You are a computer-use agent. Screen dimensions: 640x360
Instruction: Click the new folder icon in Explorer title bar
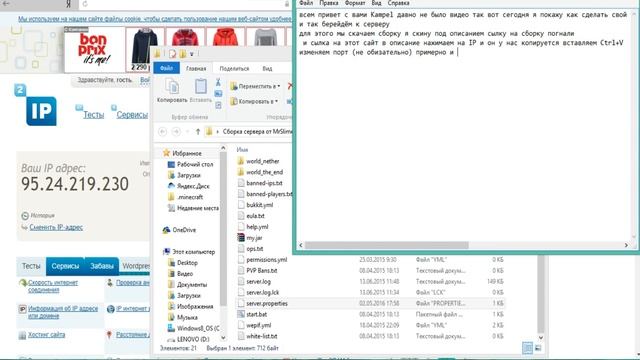pyautogui.click(x=182, y=53)
